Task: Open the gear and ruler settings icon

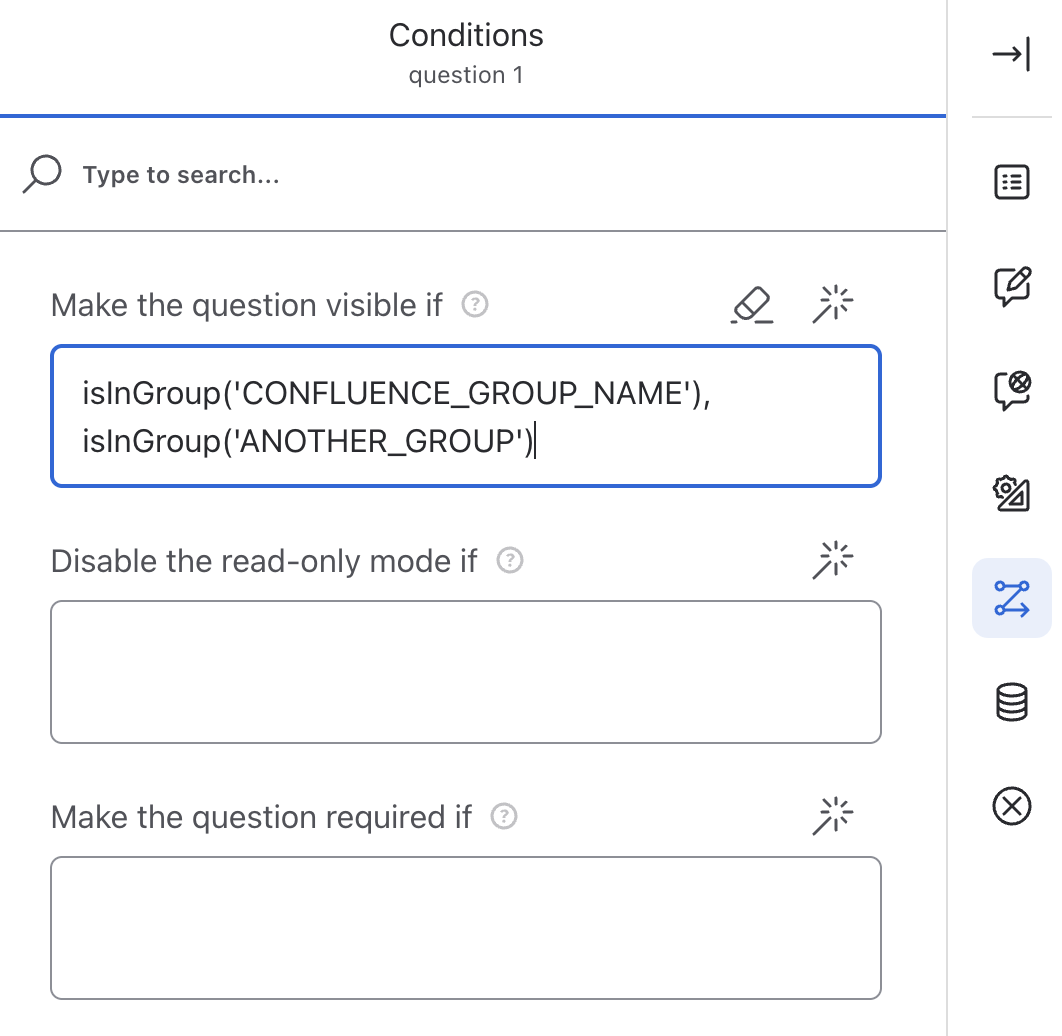Action: click(x=1011, y=493)
